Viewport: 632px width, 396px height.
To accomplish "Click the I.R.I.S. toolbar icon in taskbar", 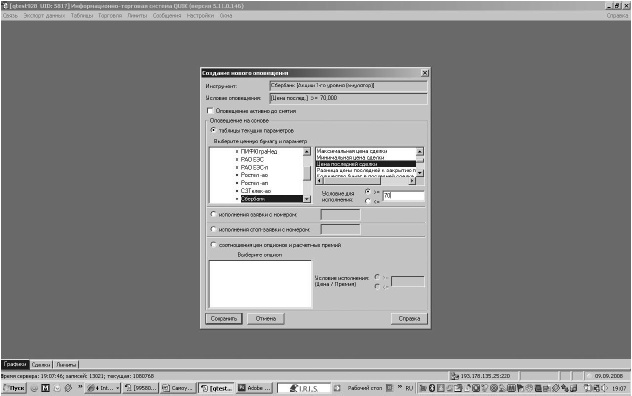I will [x=304, y=388].
